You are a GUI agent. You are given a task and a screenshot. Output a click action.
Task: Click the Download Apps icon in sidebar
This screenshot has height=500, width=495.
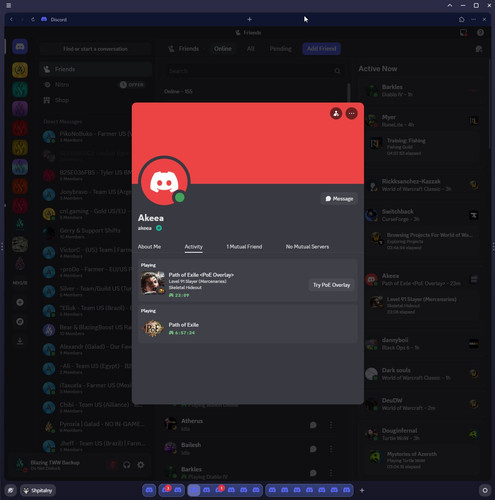click(x=20, y=341)
